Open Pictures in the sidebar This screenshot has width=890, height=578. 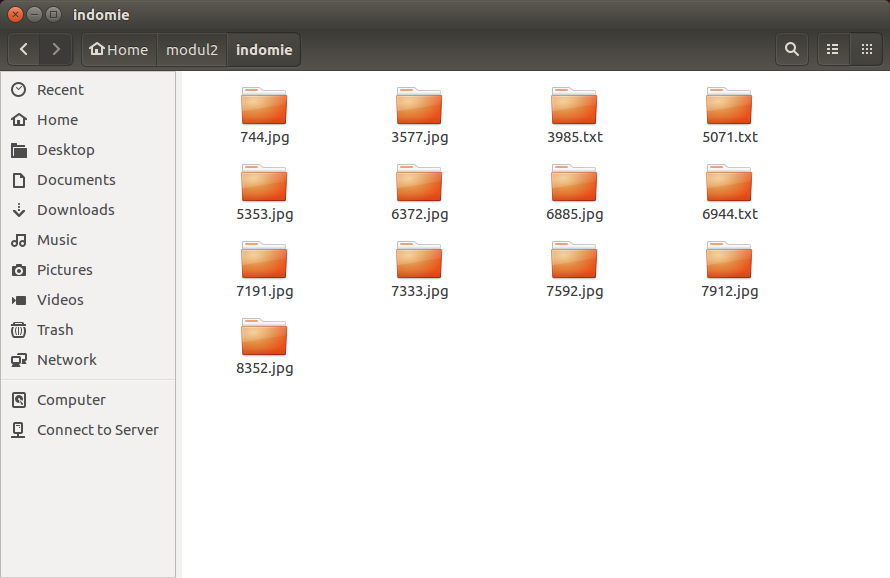coord(88,270)
